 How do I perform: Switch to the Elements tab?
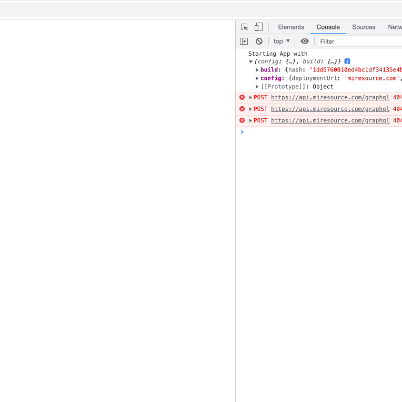pyautogui.click(x=291, y=27)
